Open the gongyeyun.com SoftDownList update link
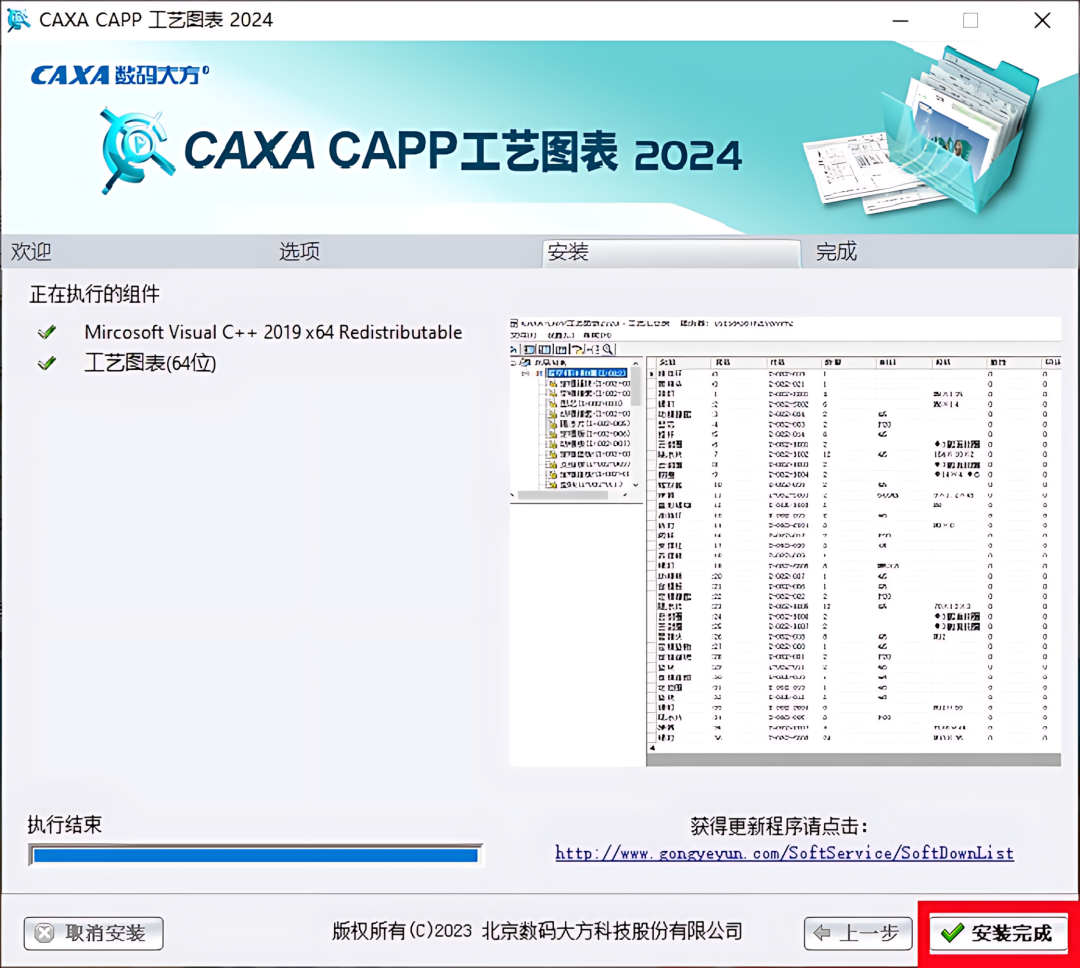The width and height of the screenshot is (1080, 968). pyautogui.click(x=785, y=853)
